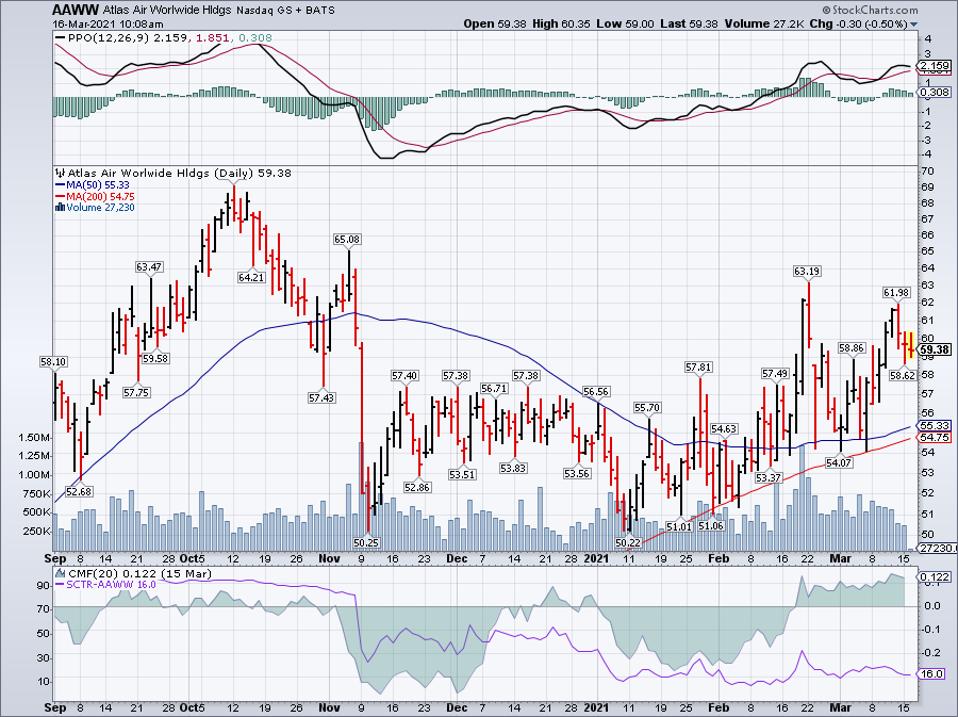Viewport: 958px width, 717px height.
Task: Click the 53.56 low price label
Action: click(577, 473)
